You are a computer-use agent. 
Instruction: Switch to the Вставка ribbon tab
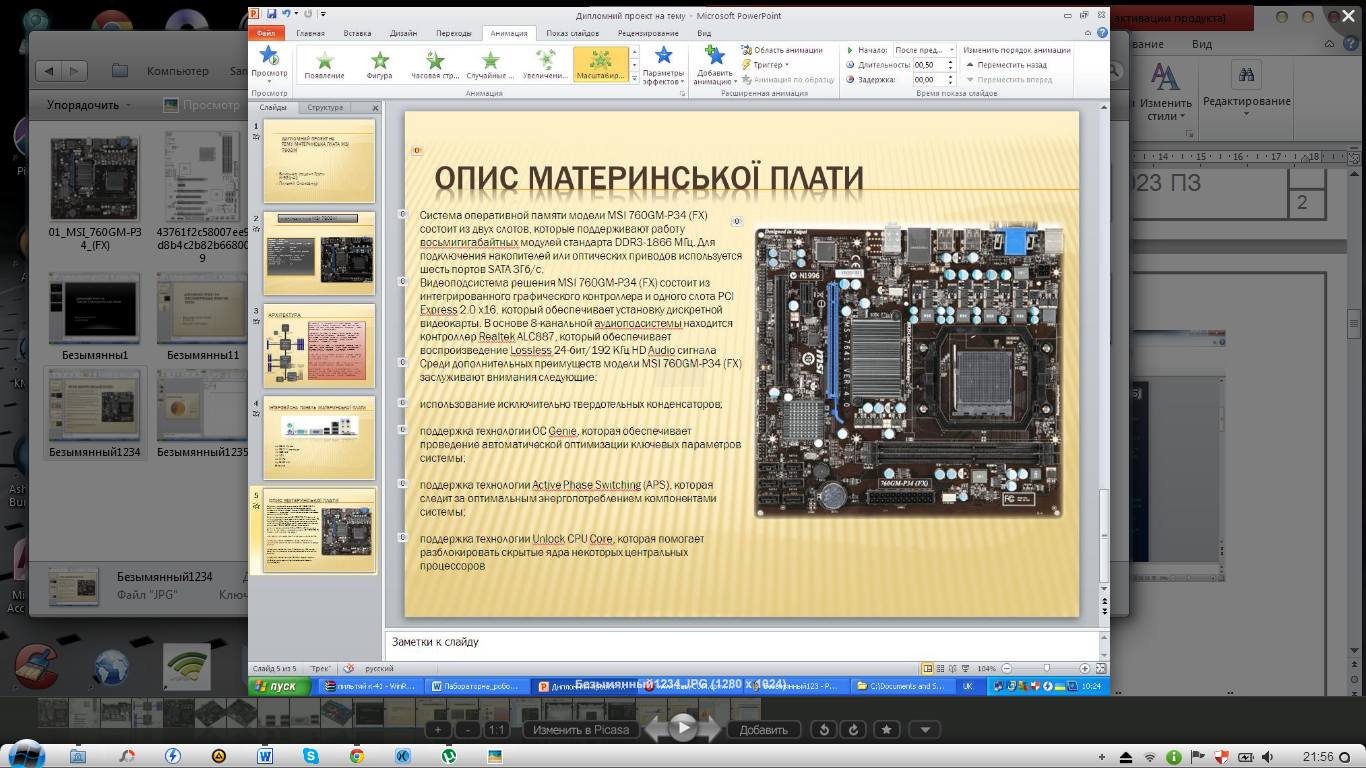357,33
